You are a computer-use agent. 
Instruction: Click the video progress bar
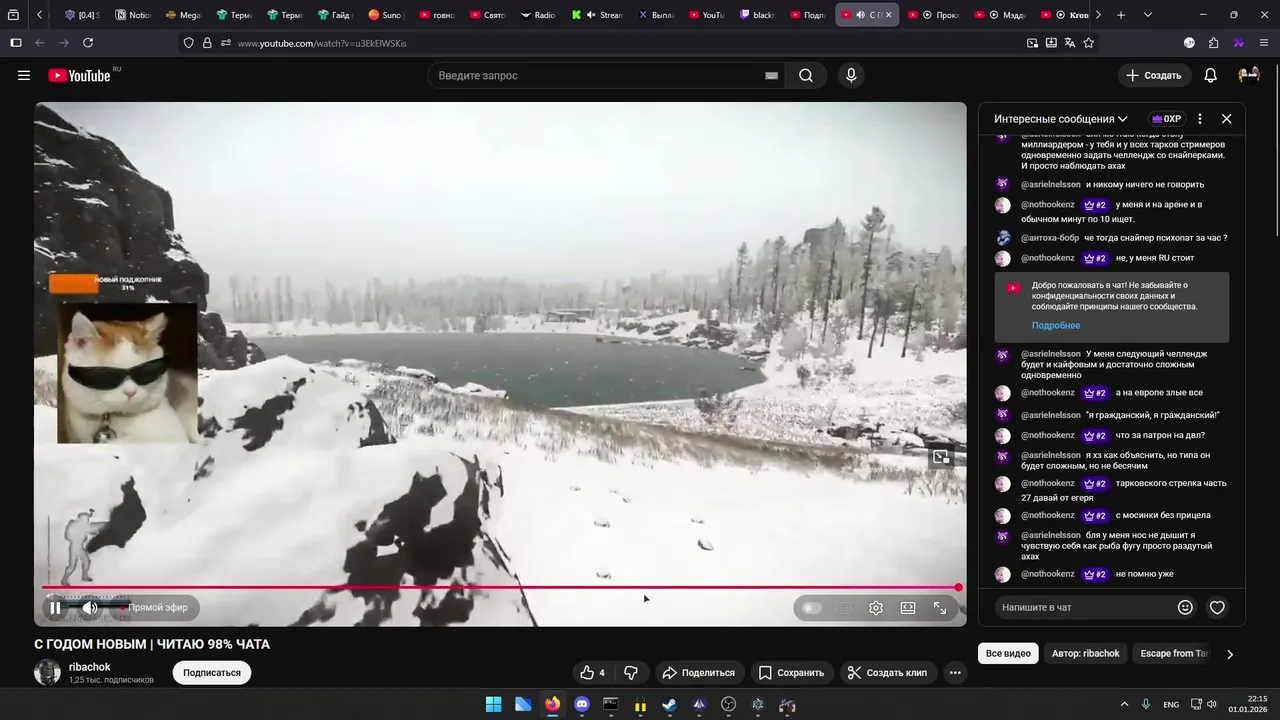pyautogui.click(x=500, y=588)
